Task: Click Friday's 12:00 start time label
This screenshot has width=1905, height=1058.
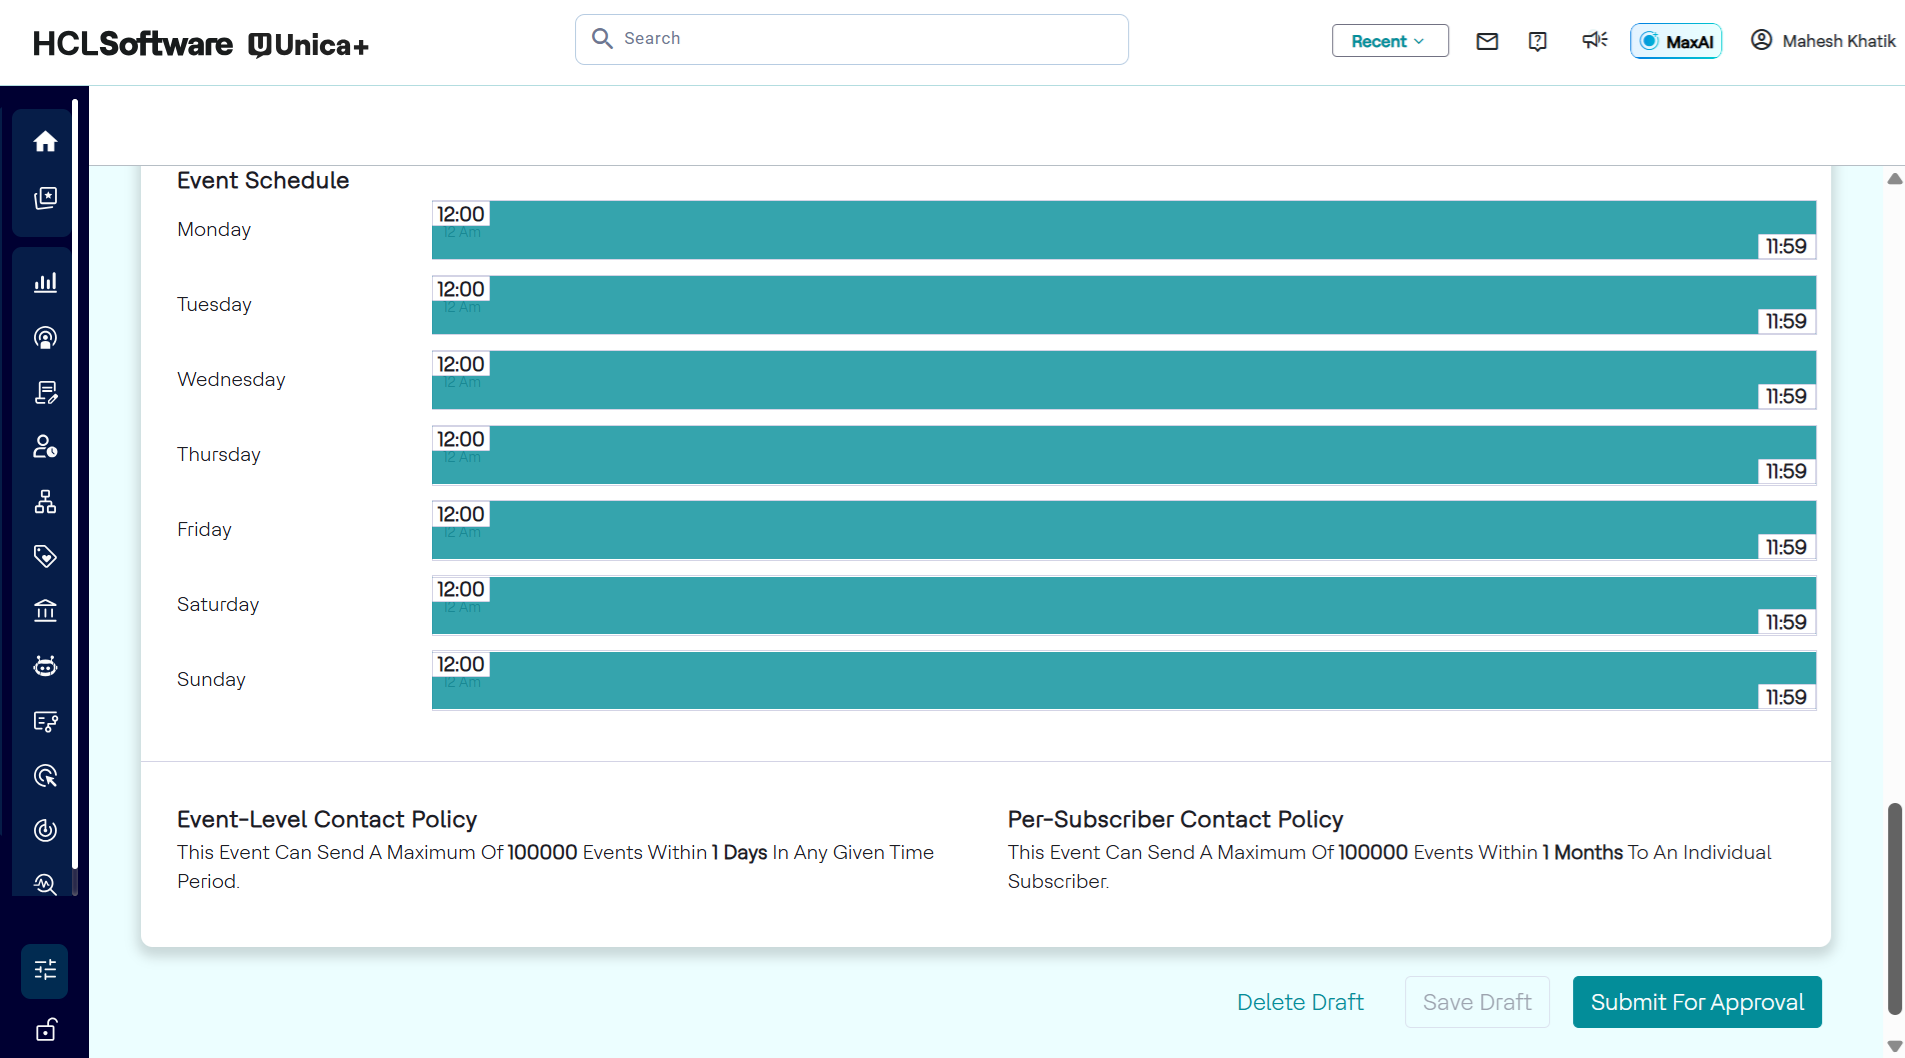Action: [x=460, y=514]
